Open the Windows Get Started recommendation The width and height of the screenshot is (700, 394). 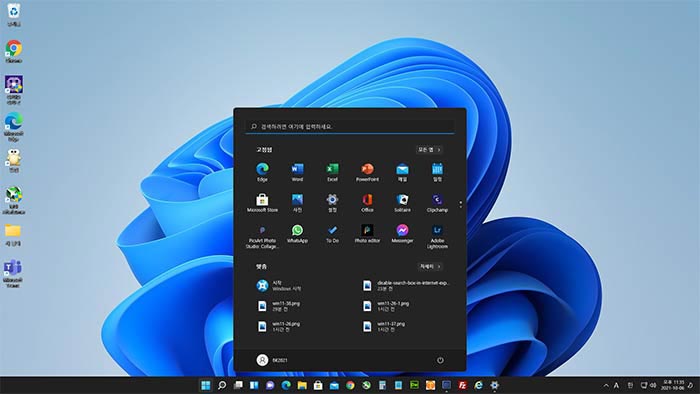[x=279, y=286]
